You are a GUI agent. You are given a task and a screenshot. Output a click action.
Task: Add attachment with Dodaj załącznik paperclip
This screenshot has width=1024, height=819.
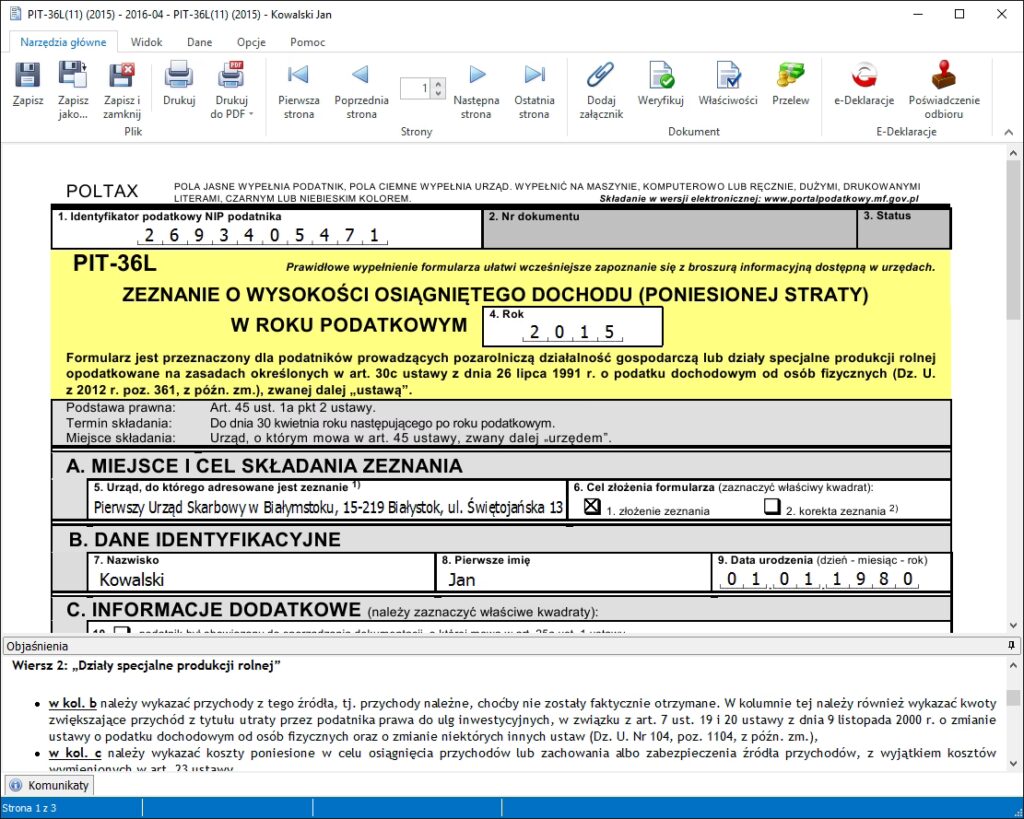[599, 76]
